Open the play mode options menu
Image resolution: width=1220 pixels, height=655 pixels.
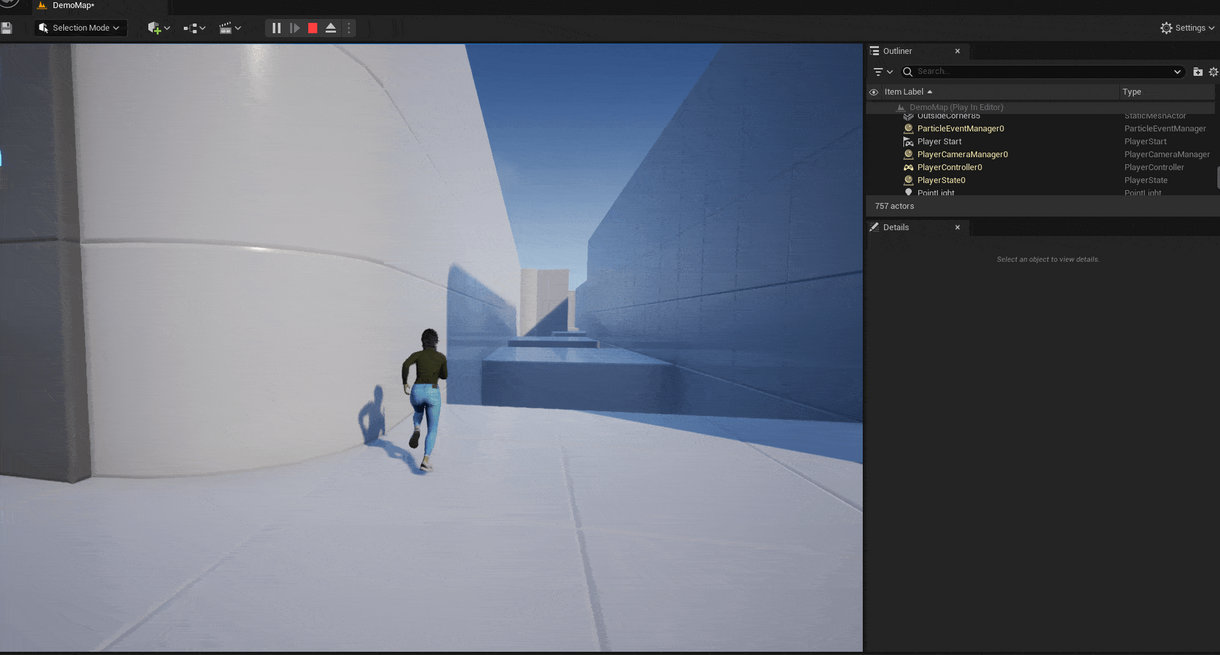click(x=349, y=28)
